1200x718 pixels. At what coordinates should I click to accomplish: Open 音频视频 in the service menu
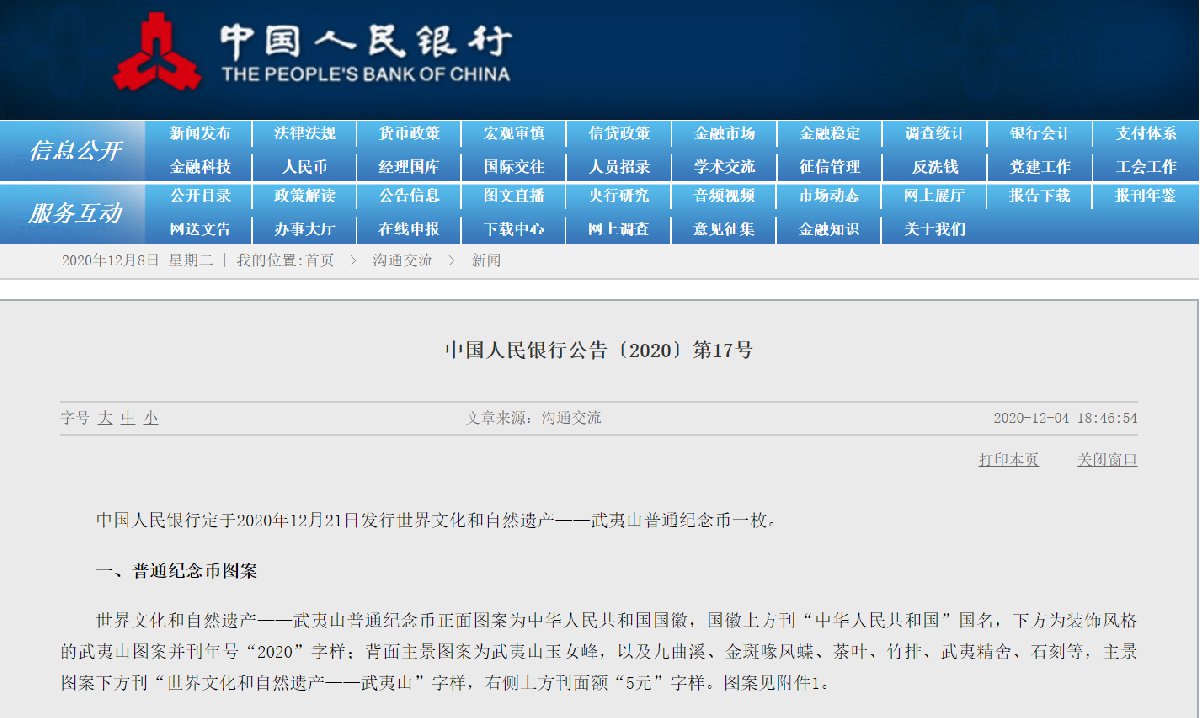[x=724, y=196]
